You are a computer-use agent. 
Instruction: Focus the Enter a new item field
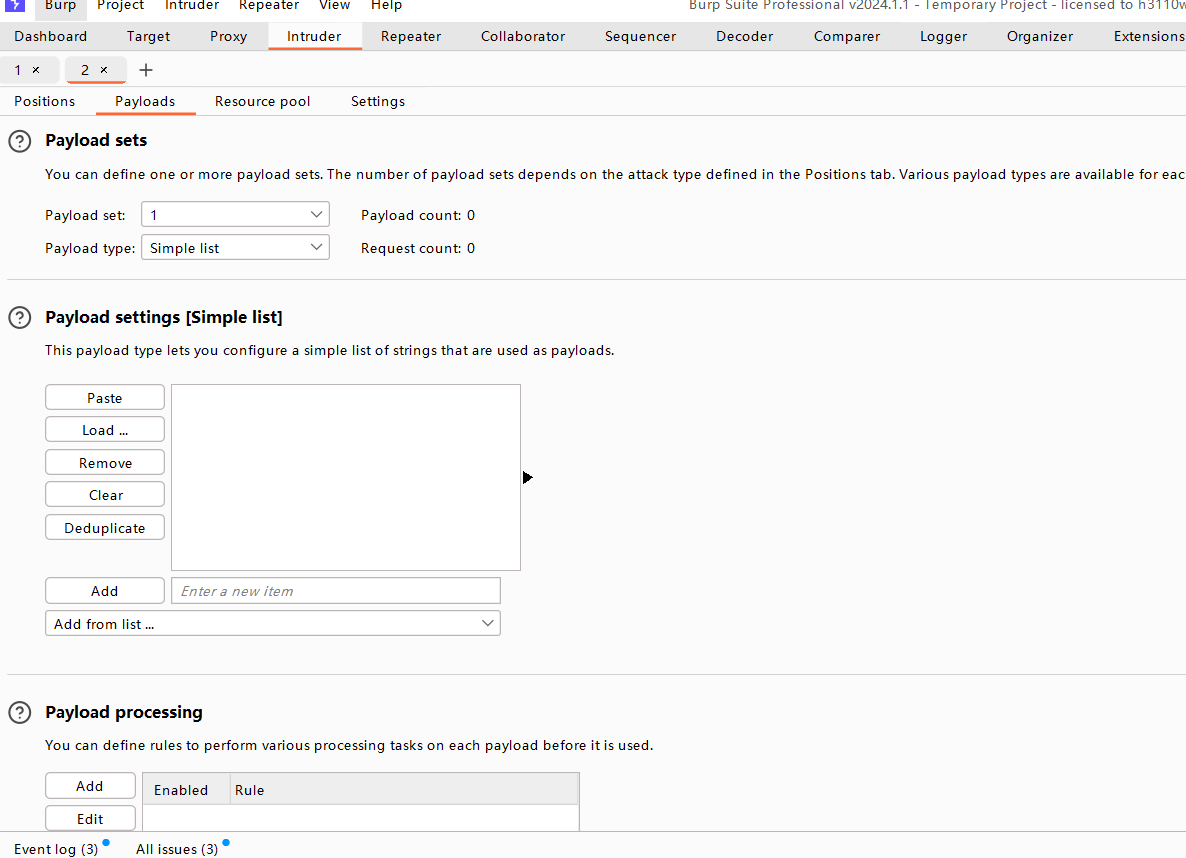[335, 591]
